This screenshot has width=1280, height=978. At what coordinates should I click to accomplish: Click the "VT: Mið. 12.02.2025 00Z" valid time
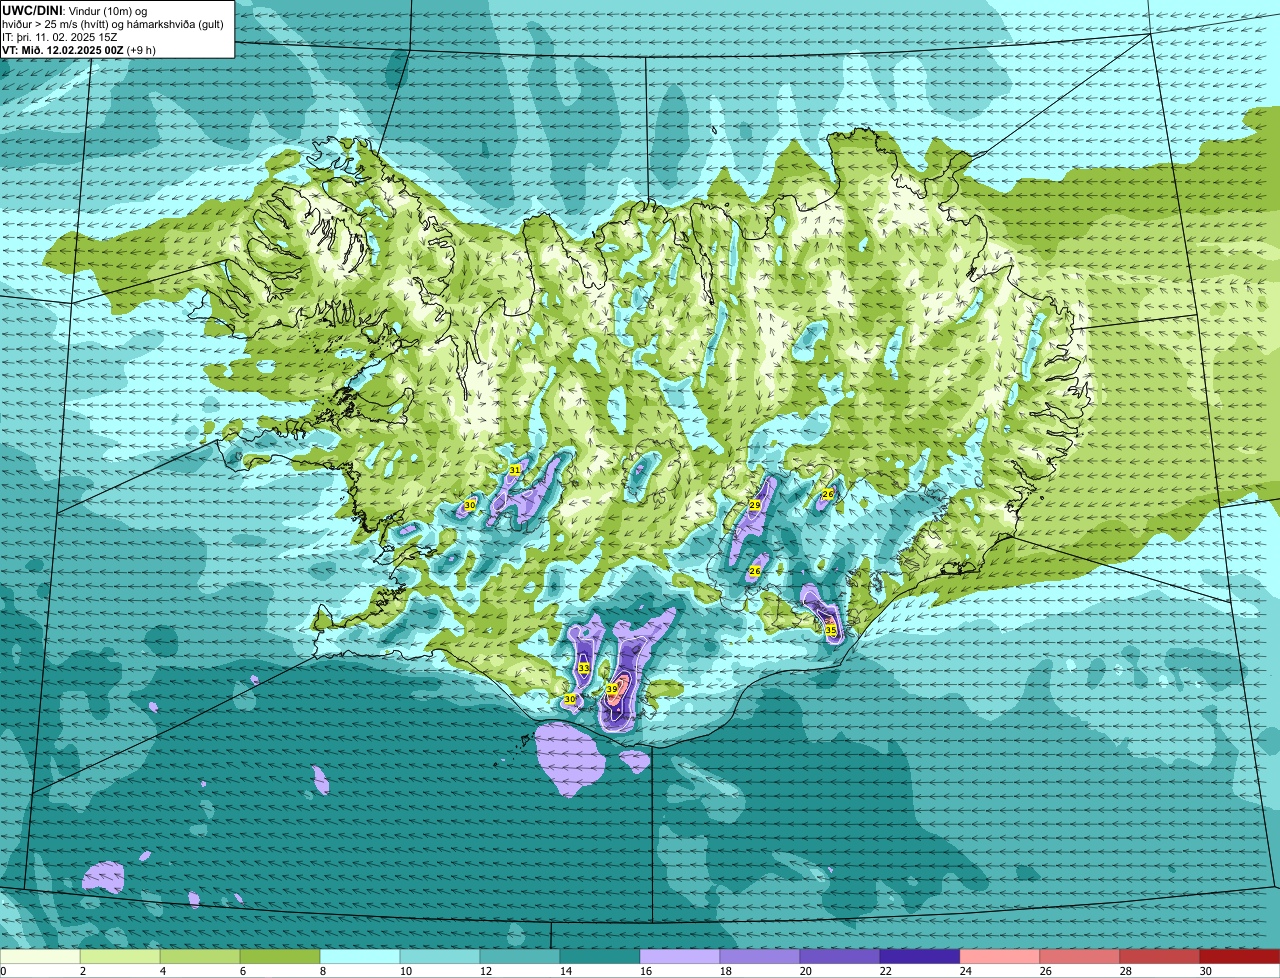(x=63, y=49)
